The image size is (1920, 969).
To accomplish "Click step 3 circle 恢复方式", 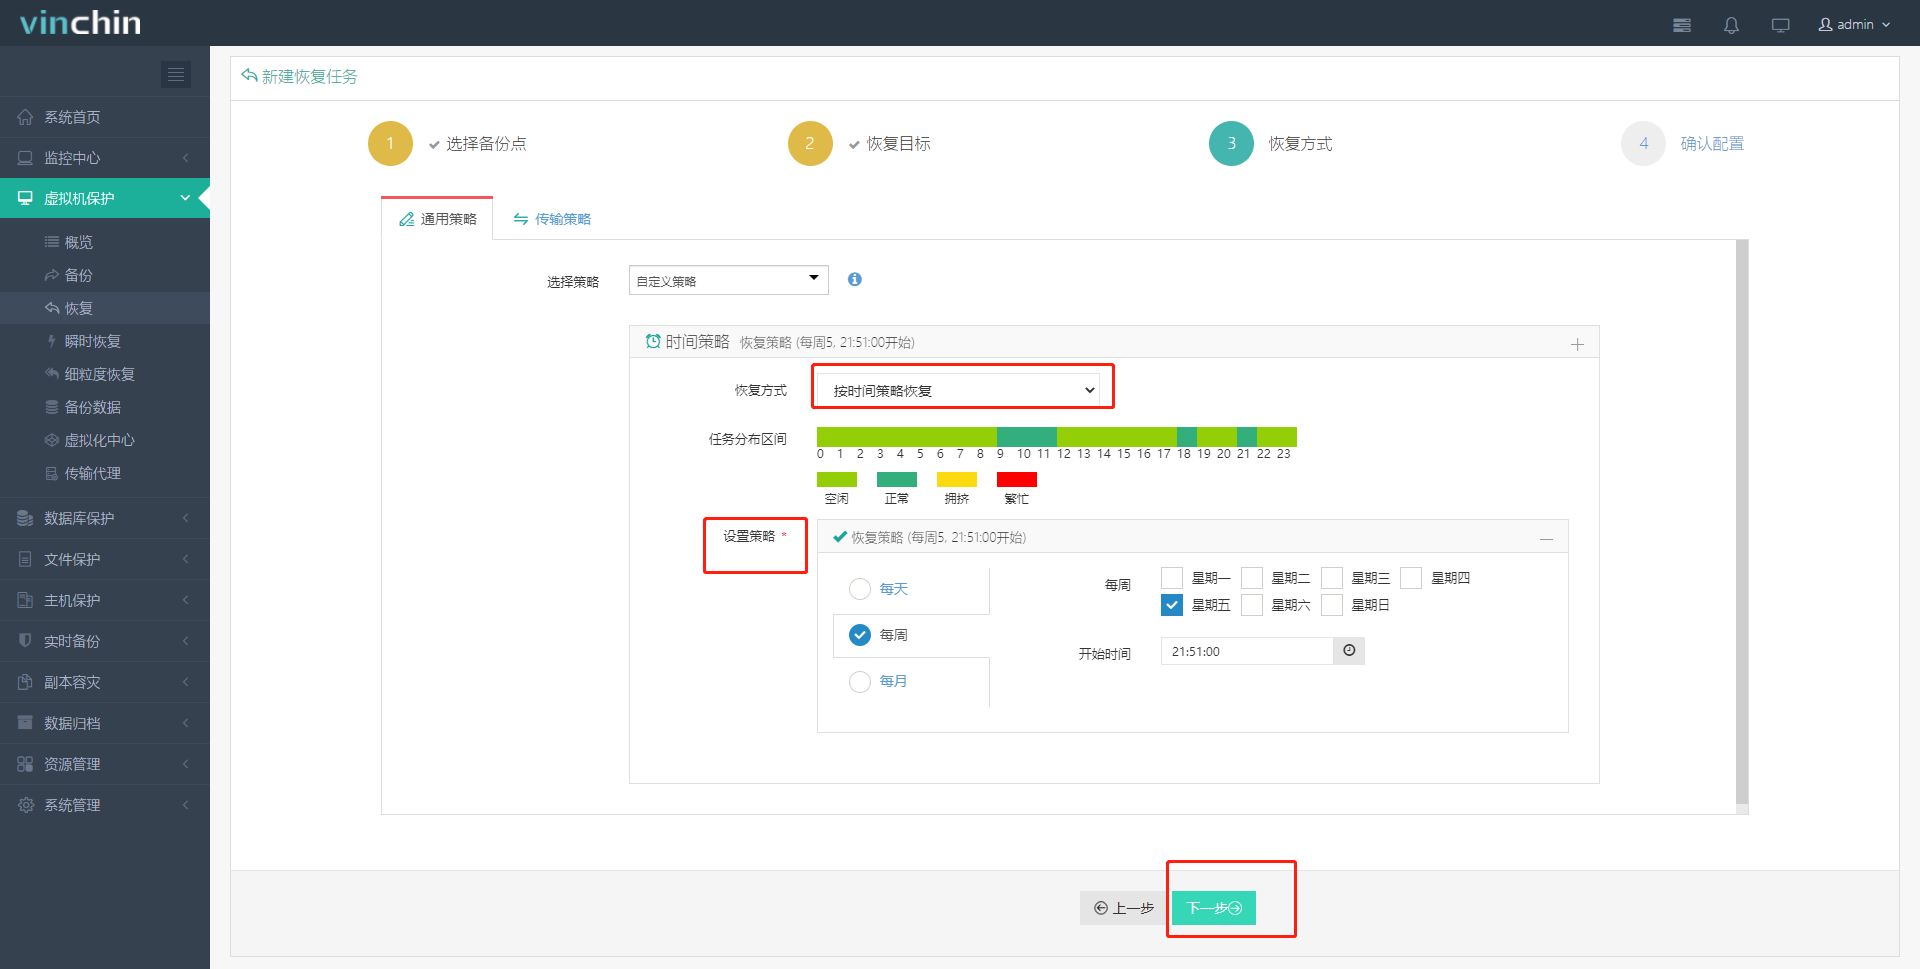I will pos(1231,143).
